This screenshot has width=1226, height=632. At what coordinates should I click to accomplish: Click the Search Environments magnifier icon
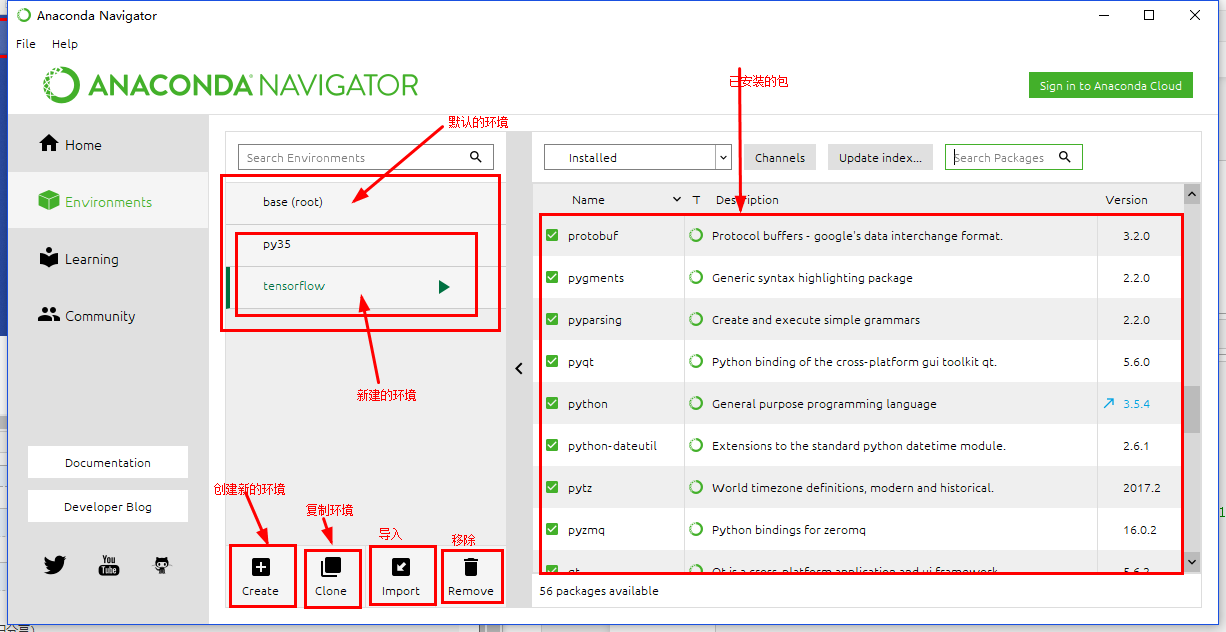pyautogui.click(x=476, y=157)
